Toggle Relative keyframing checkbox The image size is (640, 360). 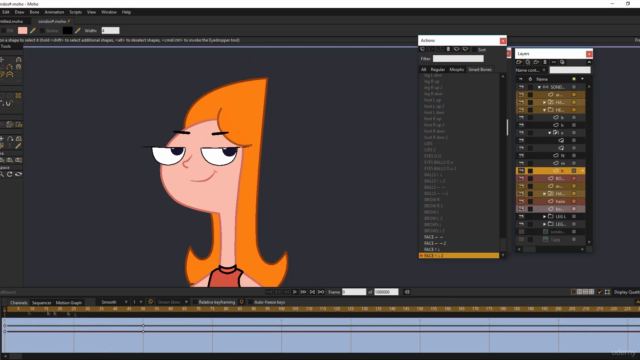pyautogui.click(x=196, y=302)
